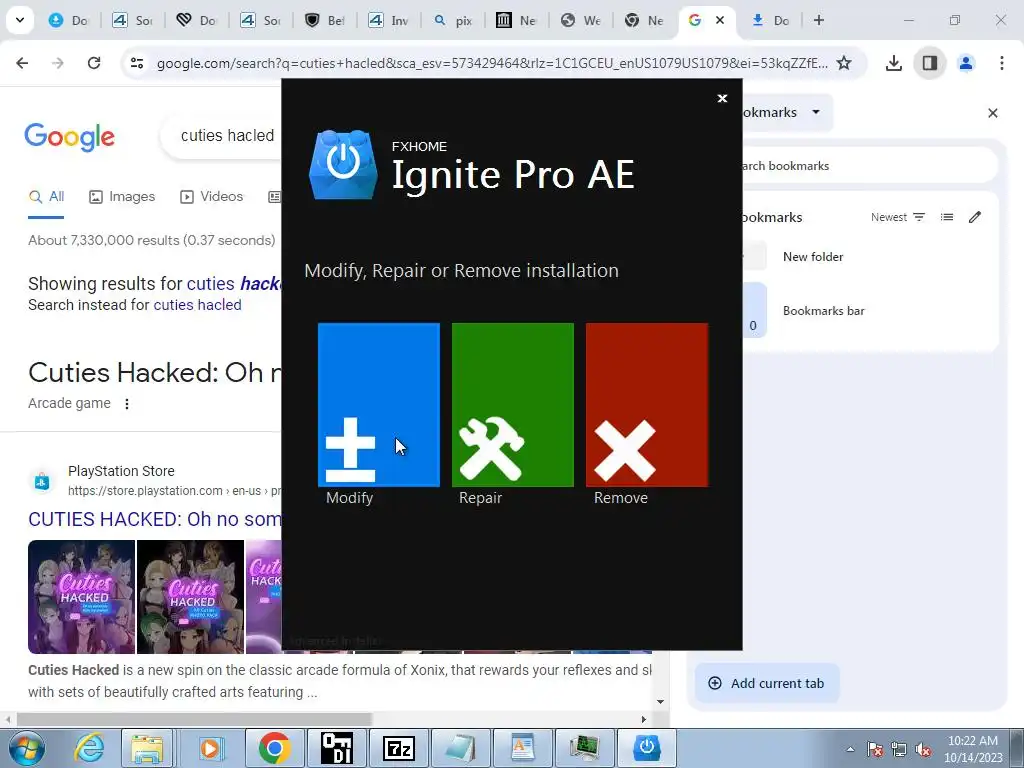Select the Images search filter
The width and height of the screenshot is (1024, 768).
(122, 197)
